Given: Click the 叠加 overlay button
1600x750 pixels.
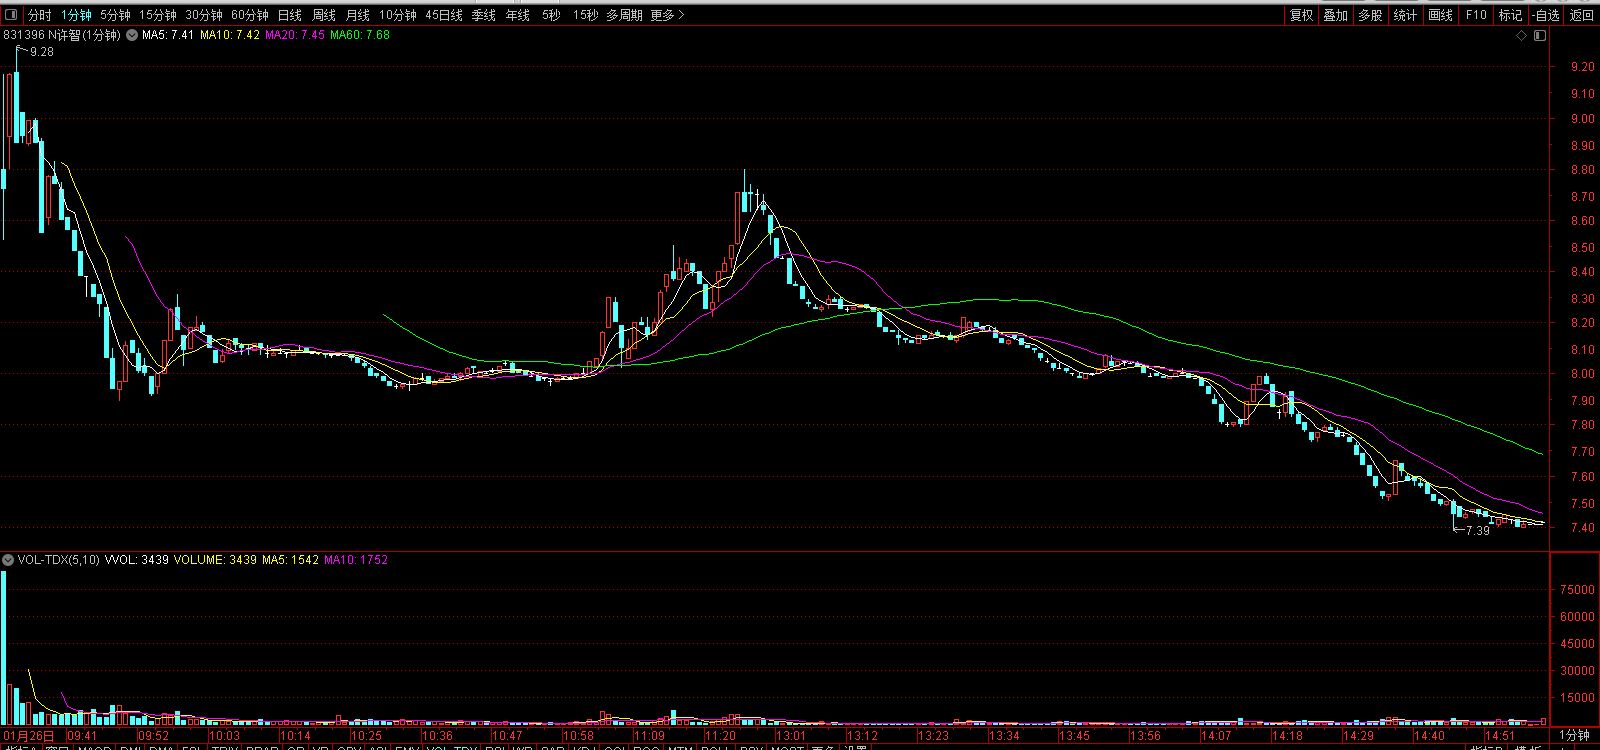Looking at the screenshot, I should tap(1336, 15).
